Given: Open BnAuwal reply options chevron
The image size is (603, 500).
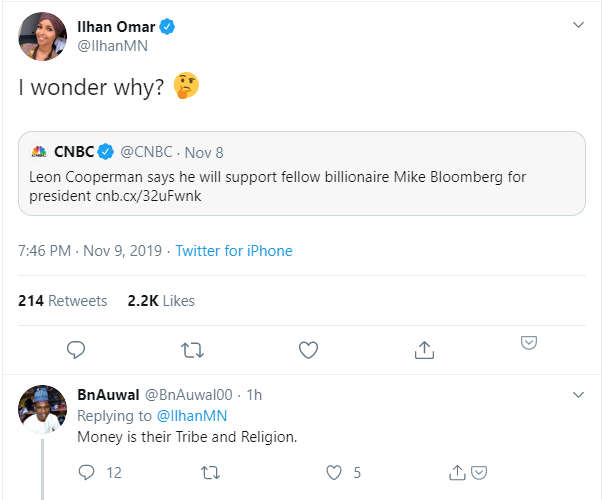Looking at the screenshot, I should [577, 395].
